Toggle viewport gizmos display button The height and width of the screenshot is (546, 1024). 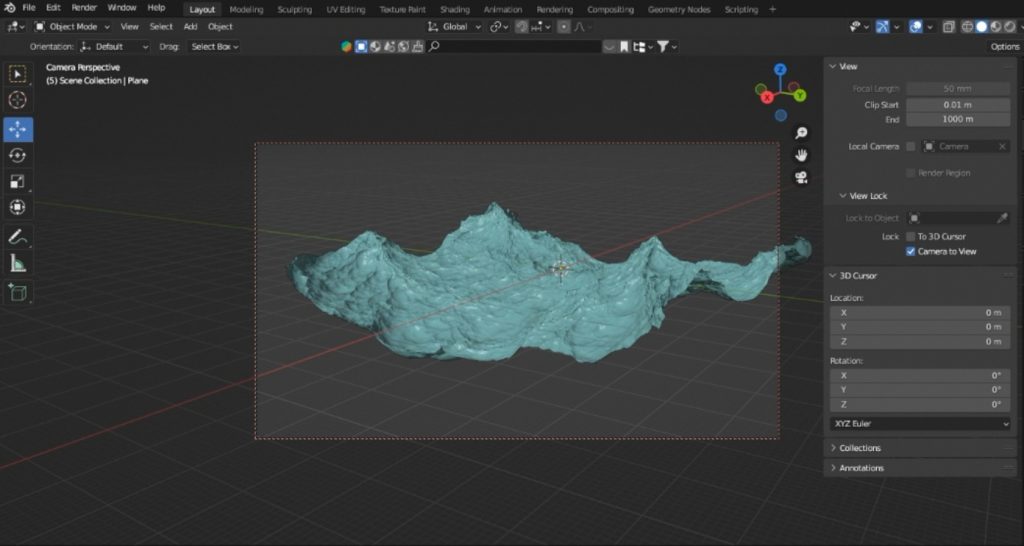(882, 27)
